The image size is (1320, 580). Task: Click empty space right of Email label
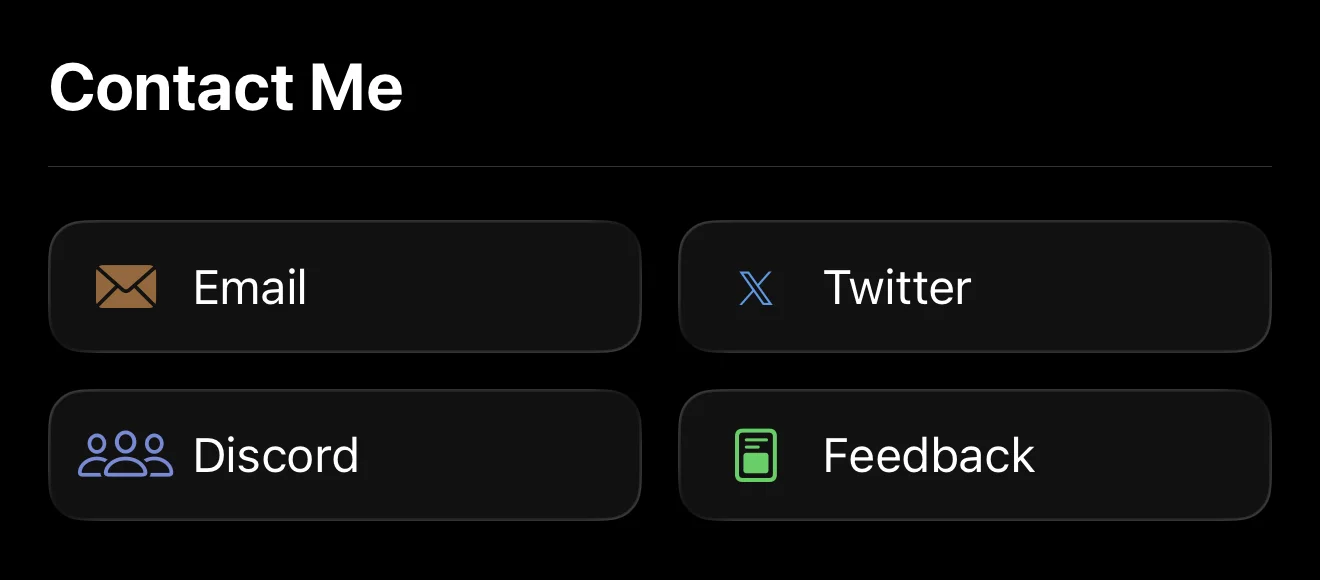(x=480, y=287)
